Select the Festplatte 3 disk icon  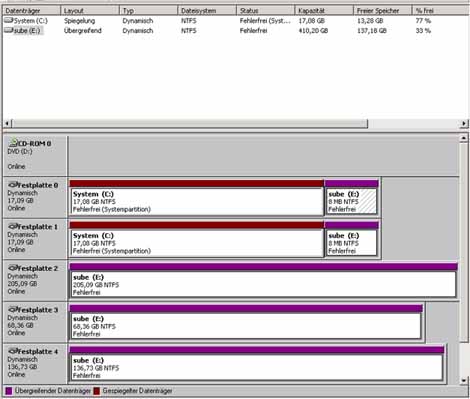point(13,310)
